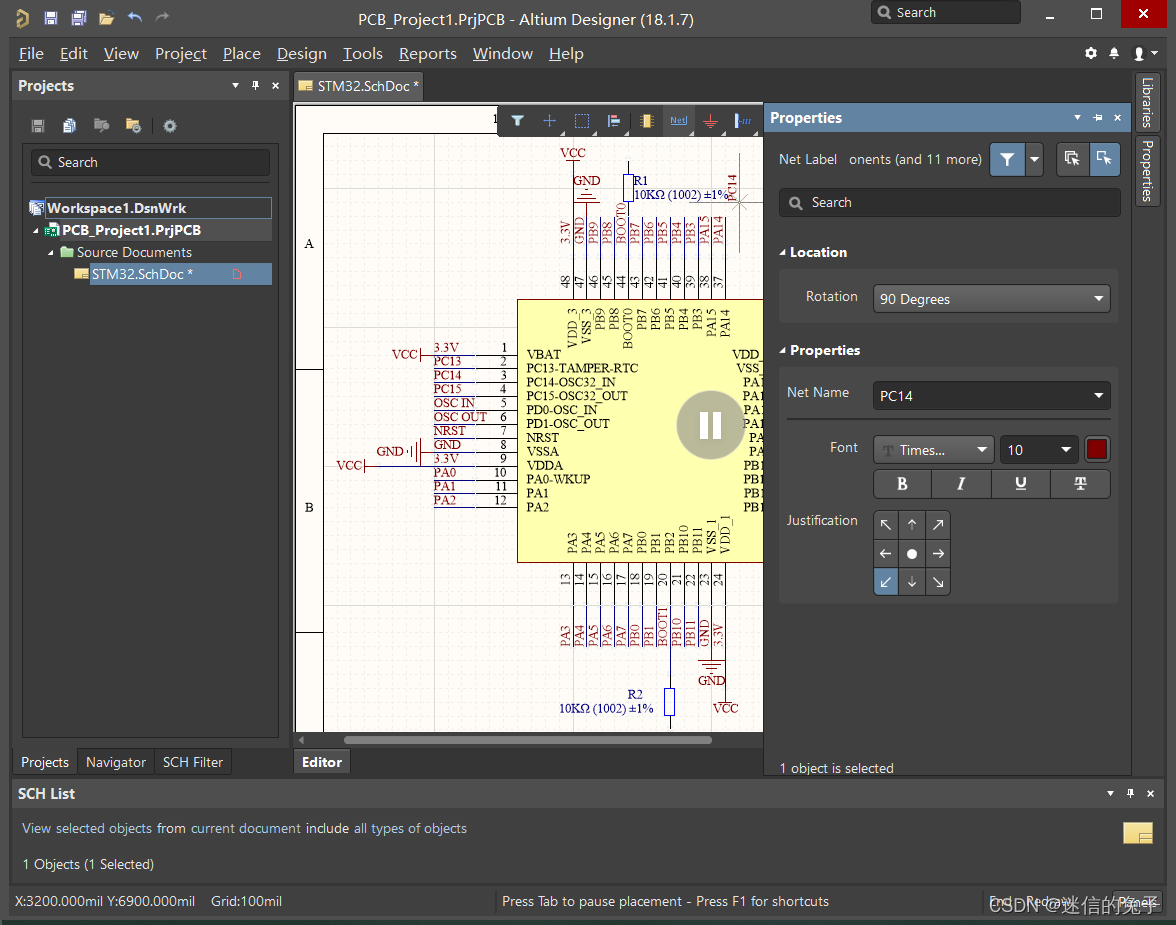Screen dimensions: 1176x925
Task: Toggle Bold font style
Action: pyautogui.click(x=902, y=484)
